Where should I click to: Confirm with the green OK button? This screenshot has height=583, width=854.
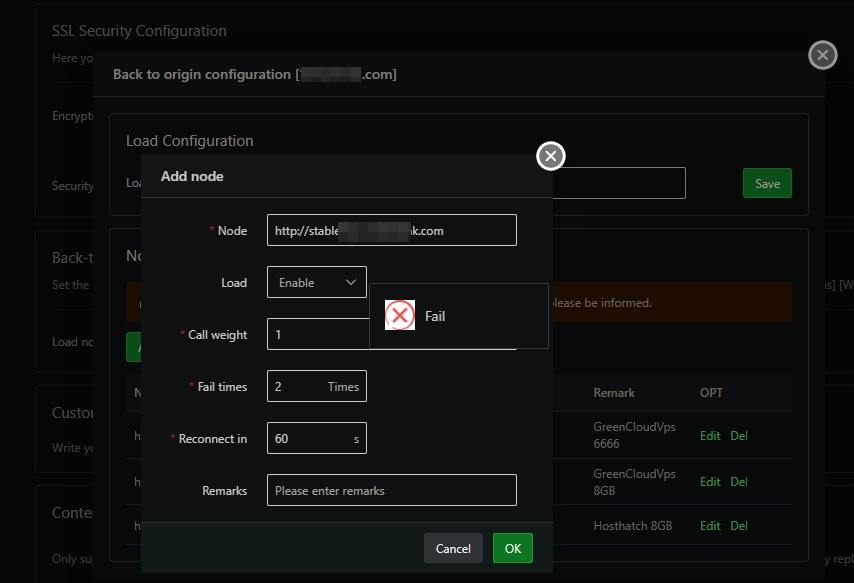point(512,548)
